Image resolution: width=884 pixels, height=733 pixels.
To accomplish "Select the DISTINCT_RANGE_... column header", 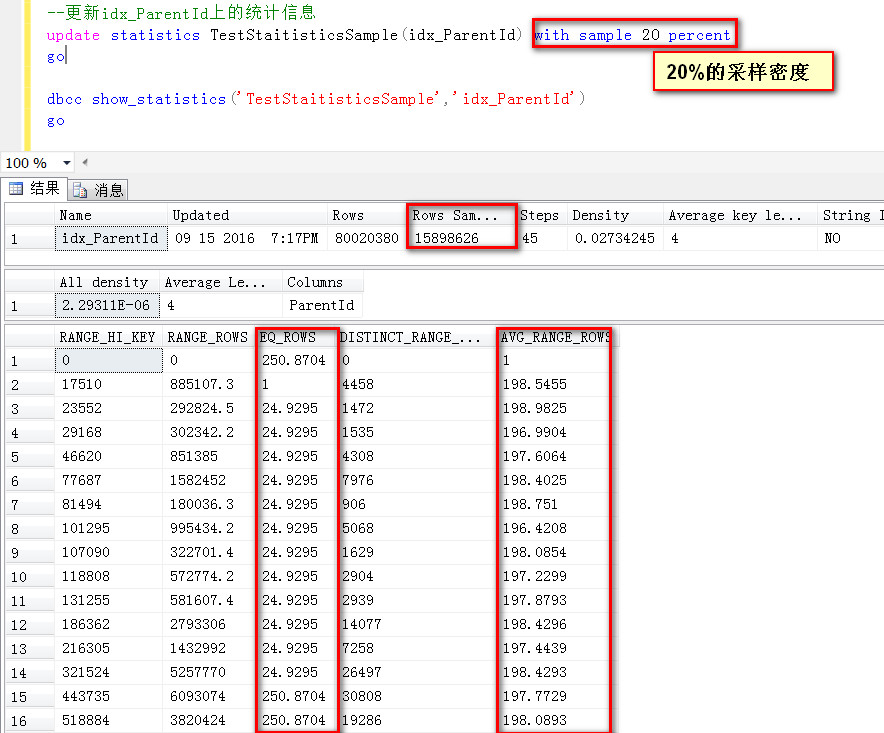I will (417, 337).
